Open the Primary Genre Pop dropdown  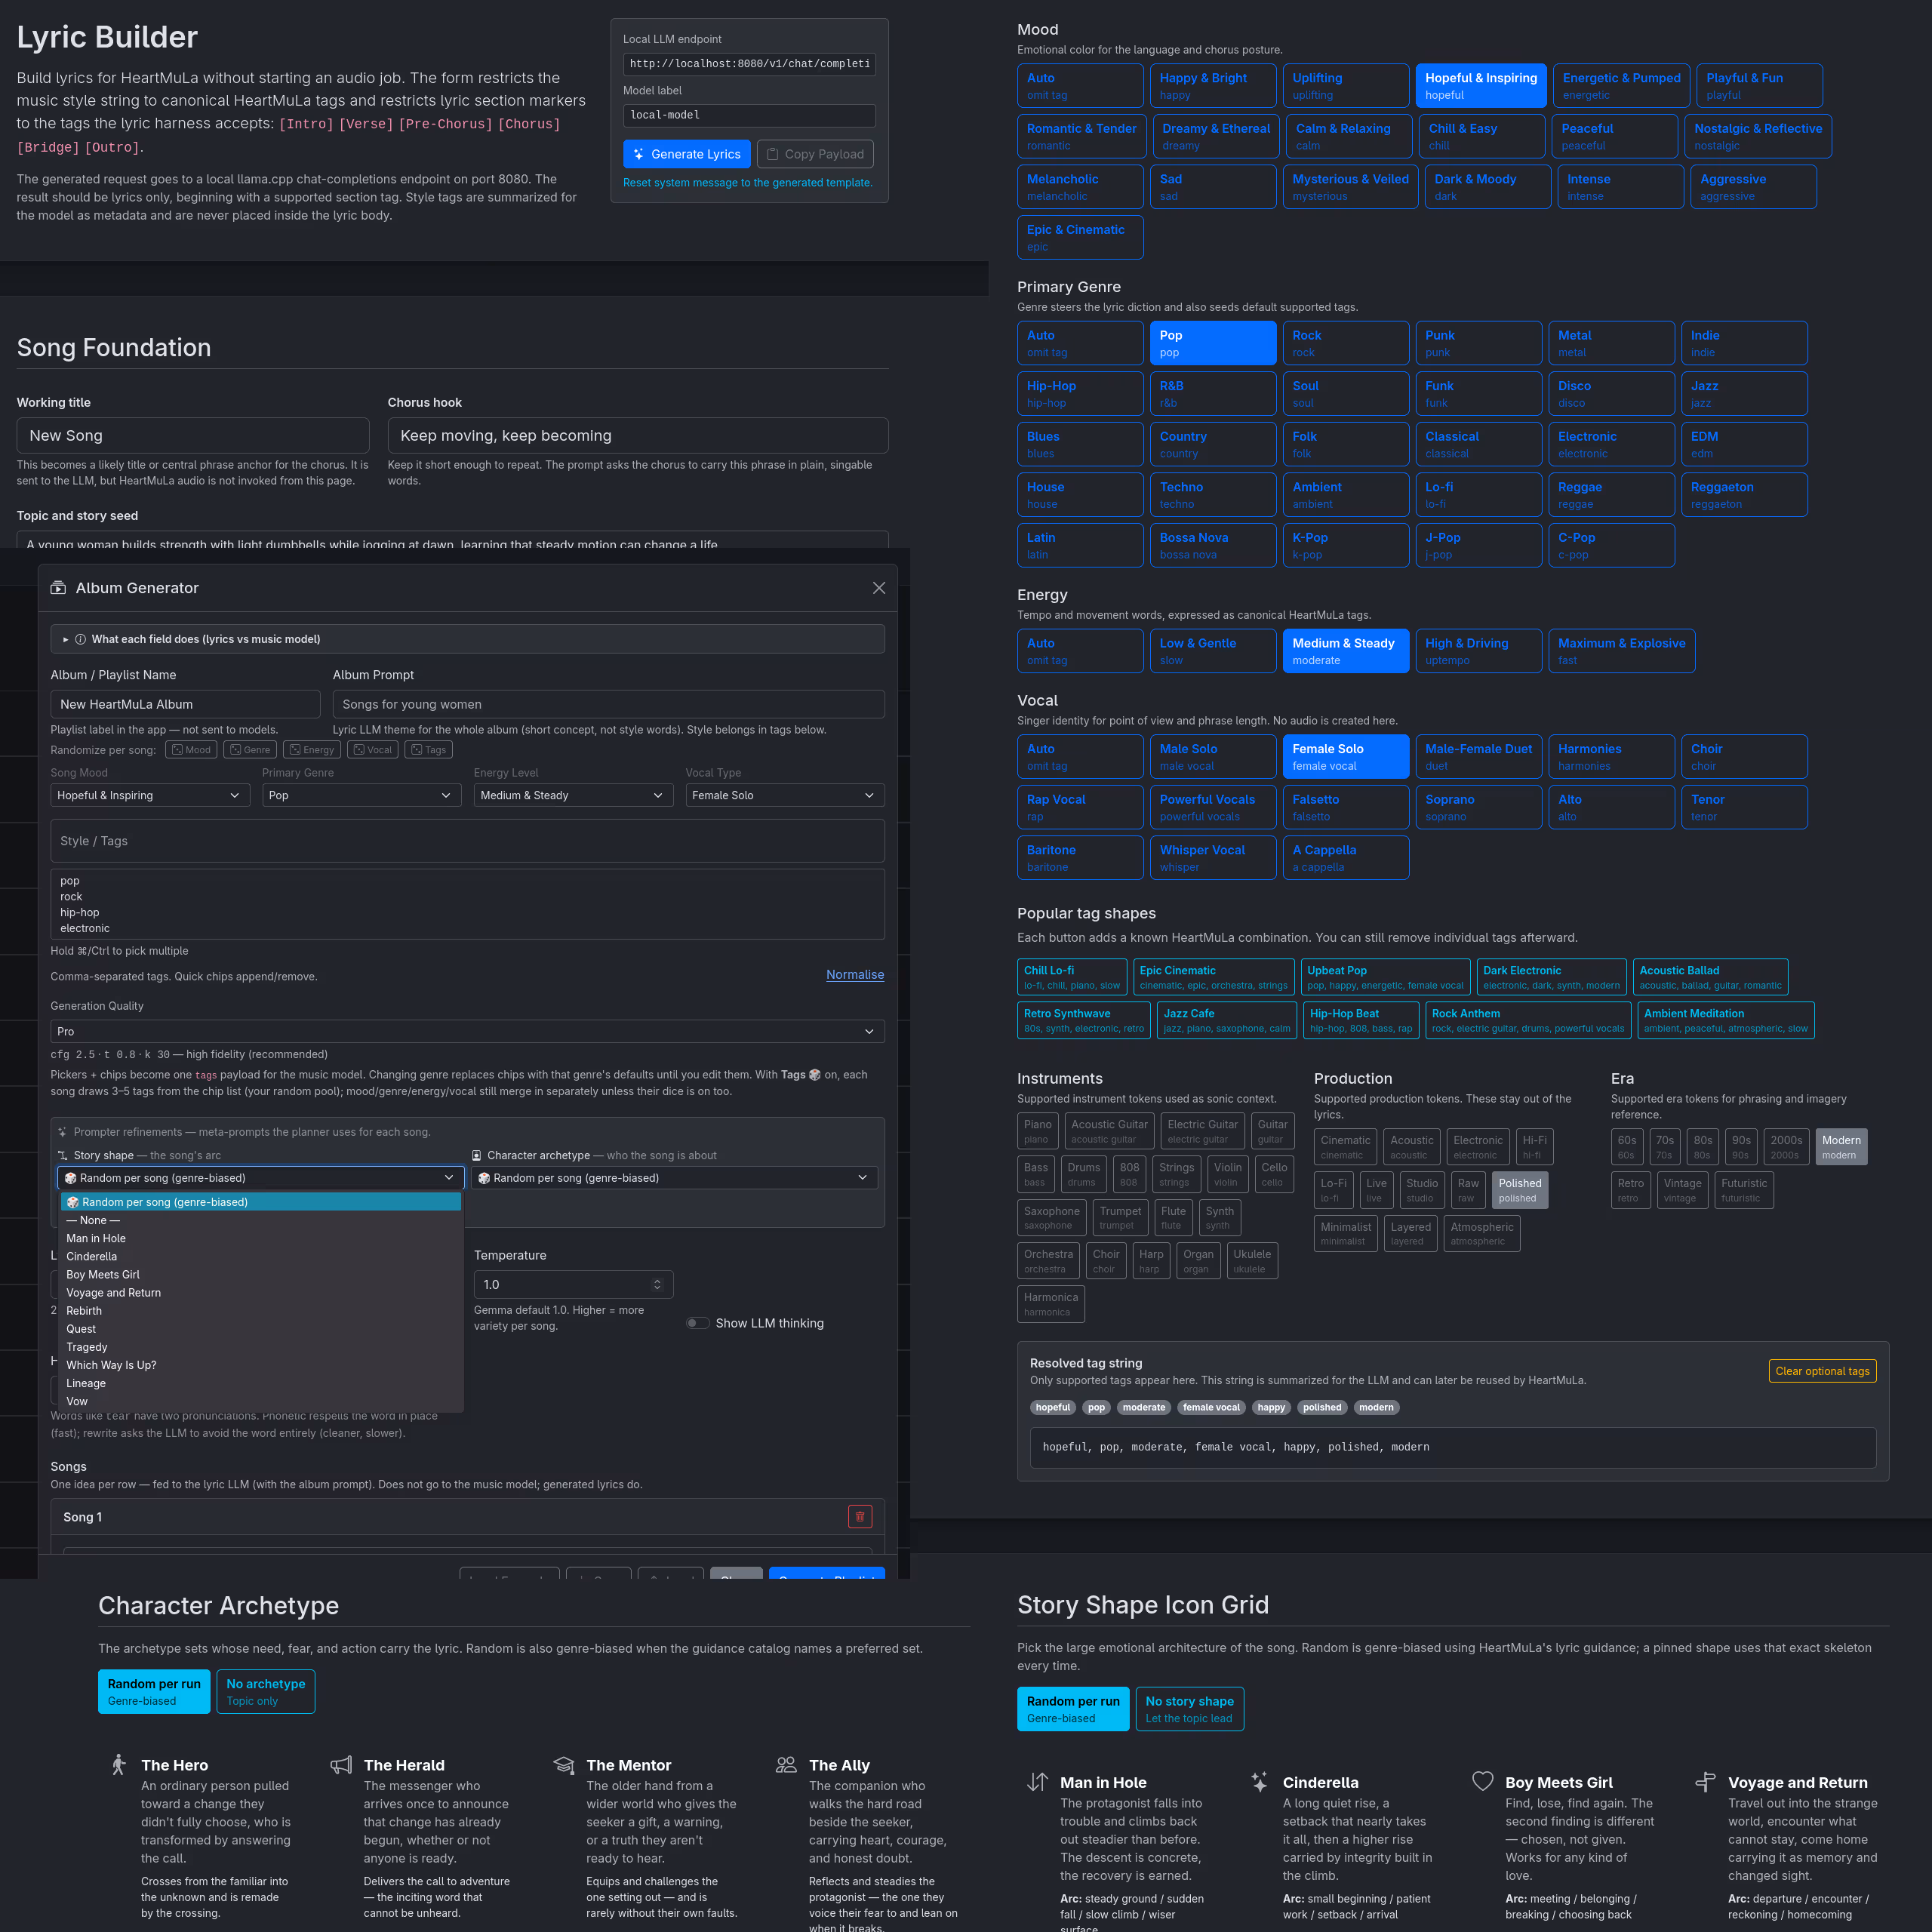coord(361,795)
